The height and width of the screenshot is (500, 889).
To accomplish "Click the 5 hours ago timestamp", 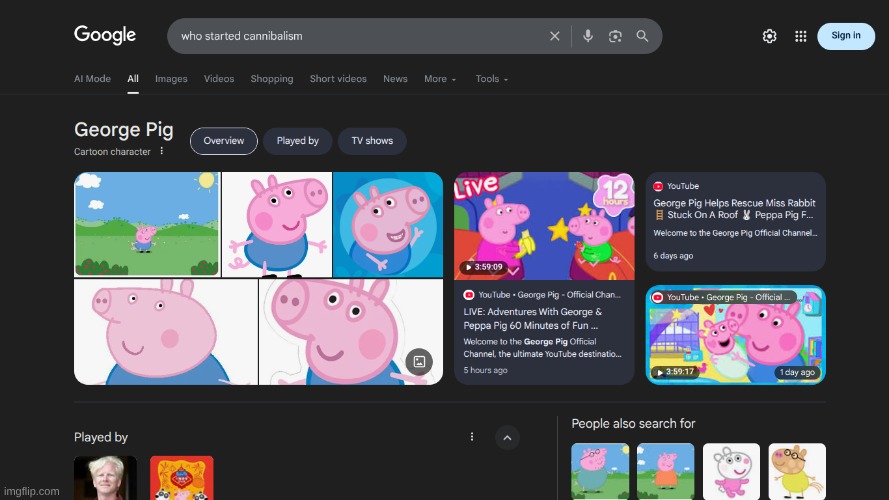I will point(485,370).
